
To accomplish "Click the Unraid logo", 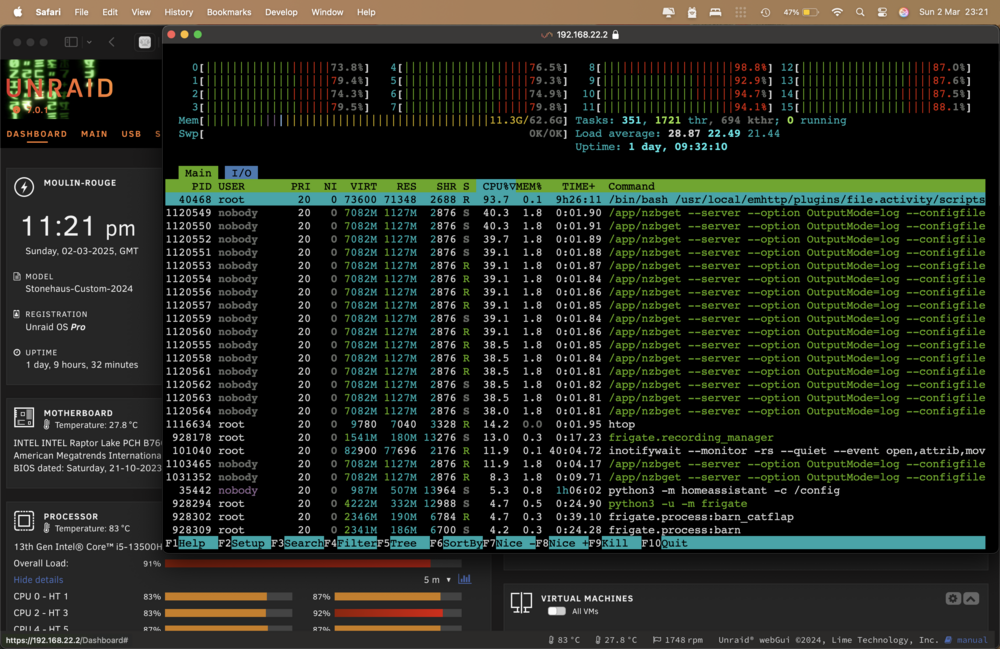I will tap(59, 89).
